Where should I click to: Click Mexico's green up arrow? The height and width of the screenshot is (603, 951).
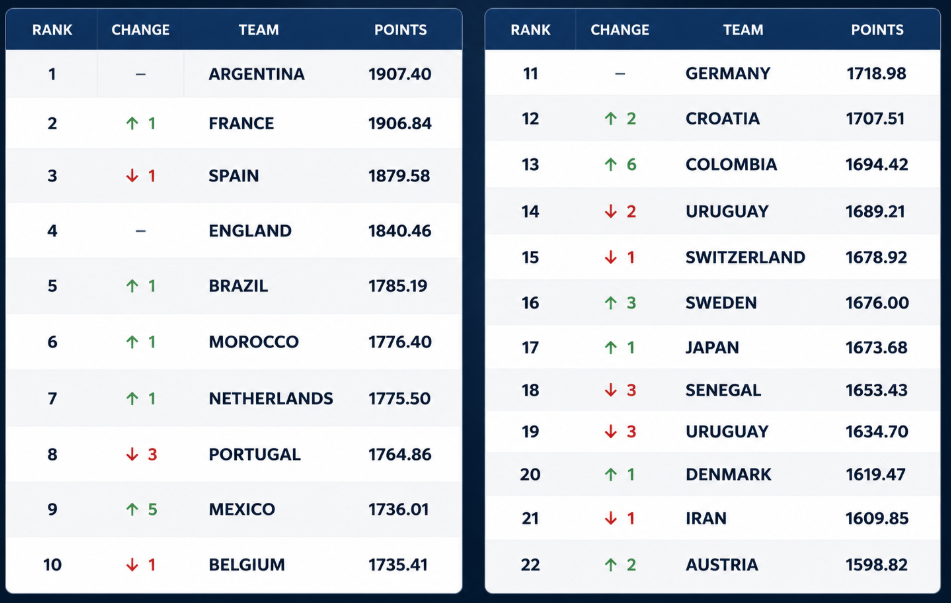(x=132, y=509)
